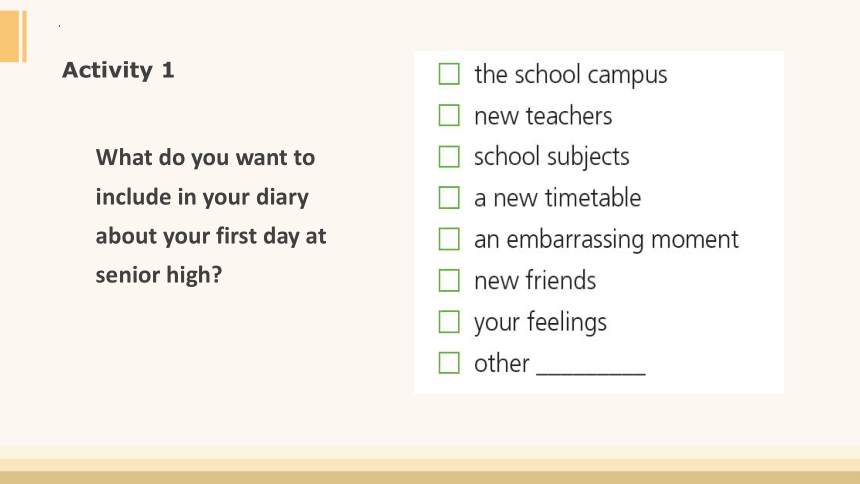
Task: Tick the 'an embarrassing moment' checkbox
Action: 449,239
